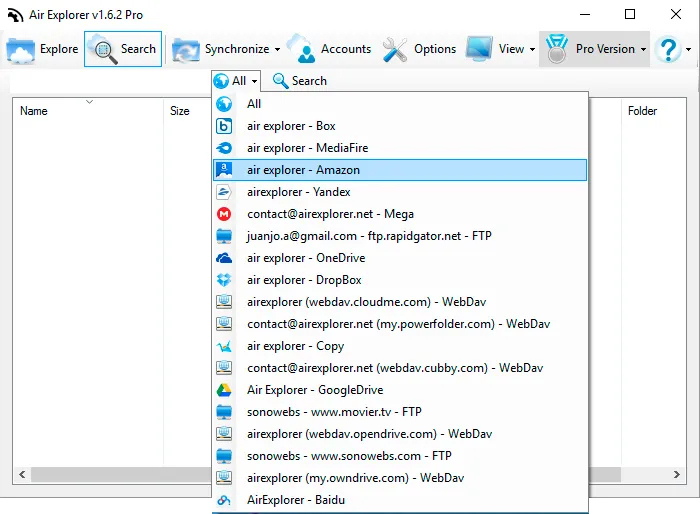Choose air explorer - MediaFire

point(400,148)
